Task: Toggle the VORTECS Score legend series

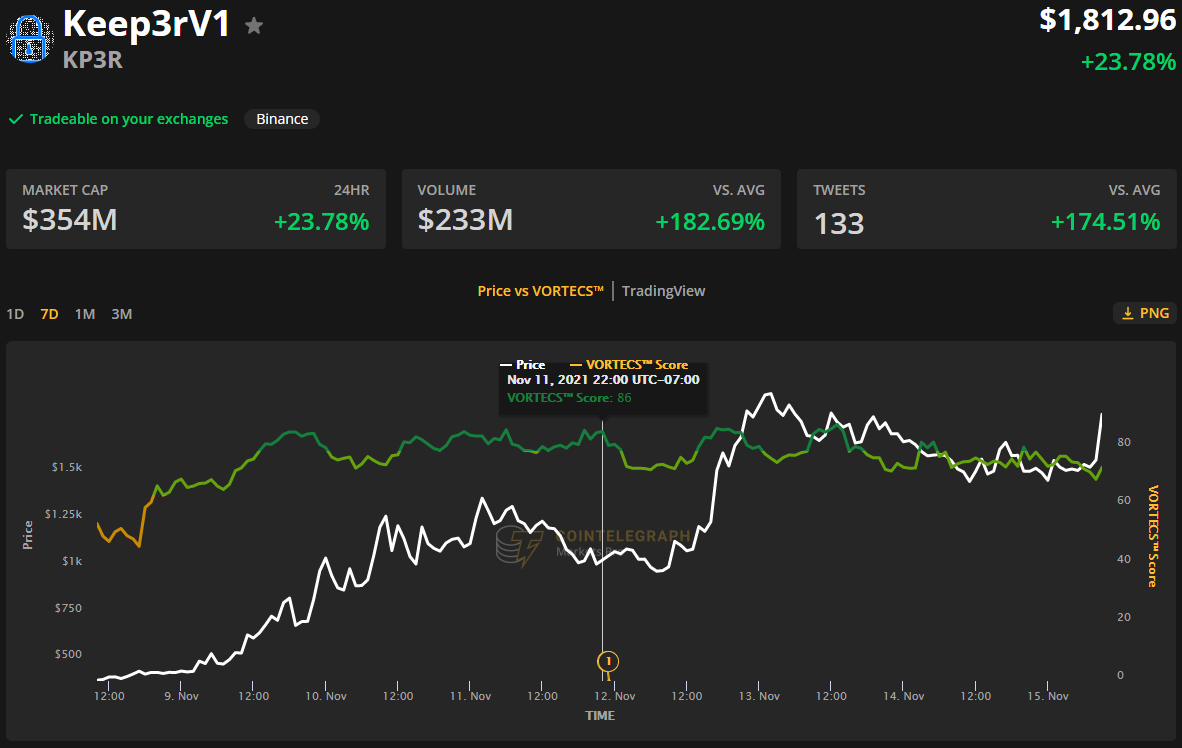Action: pos(628,365)
